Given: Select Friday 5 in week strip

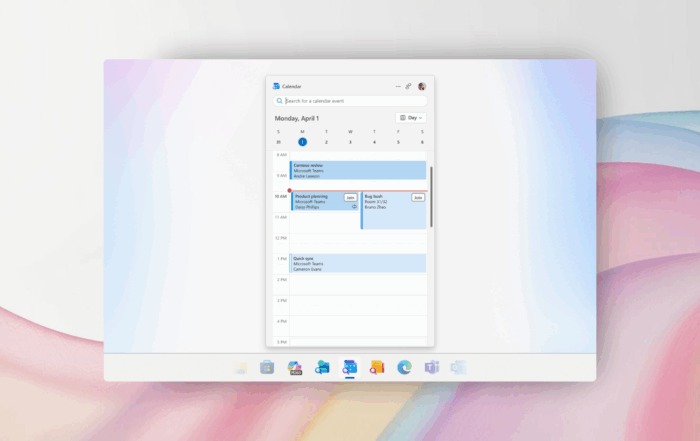Looking at the screenshot, I should point(398,142).
